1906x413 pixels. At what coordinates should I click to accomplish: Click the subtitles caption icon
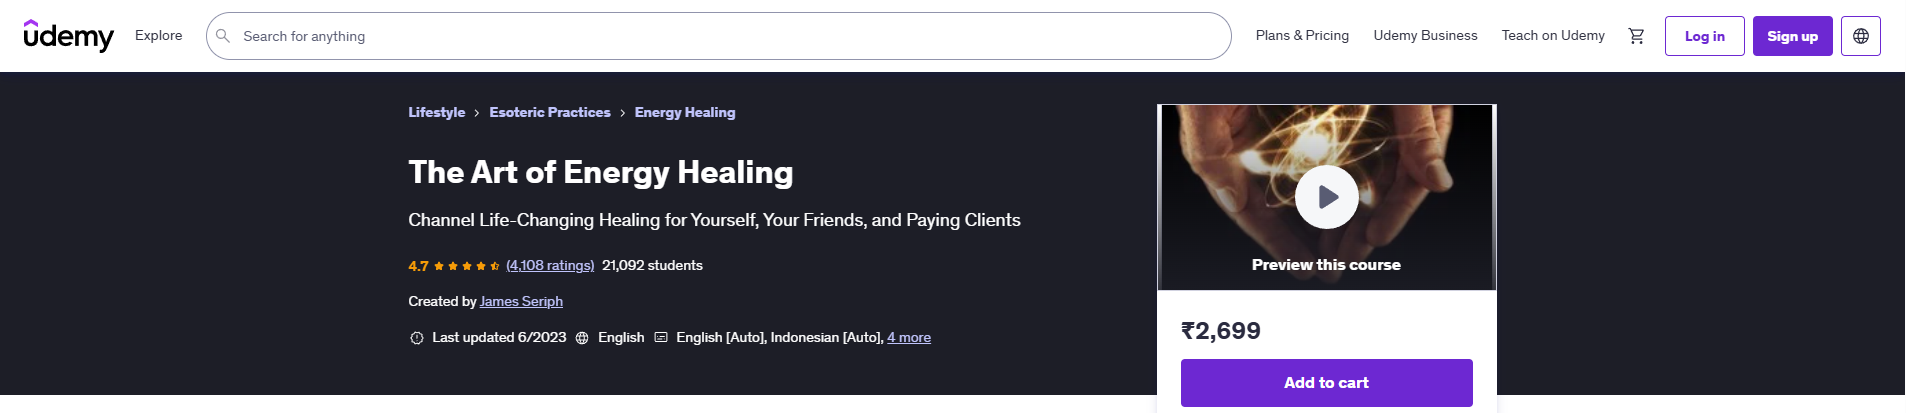click(x=661, y=338)
